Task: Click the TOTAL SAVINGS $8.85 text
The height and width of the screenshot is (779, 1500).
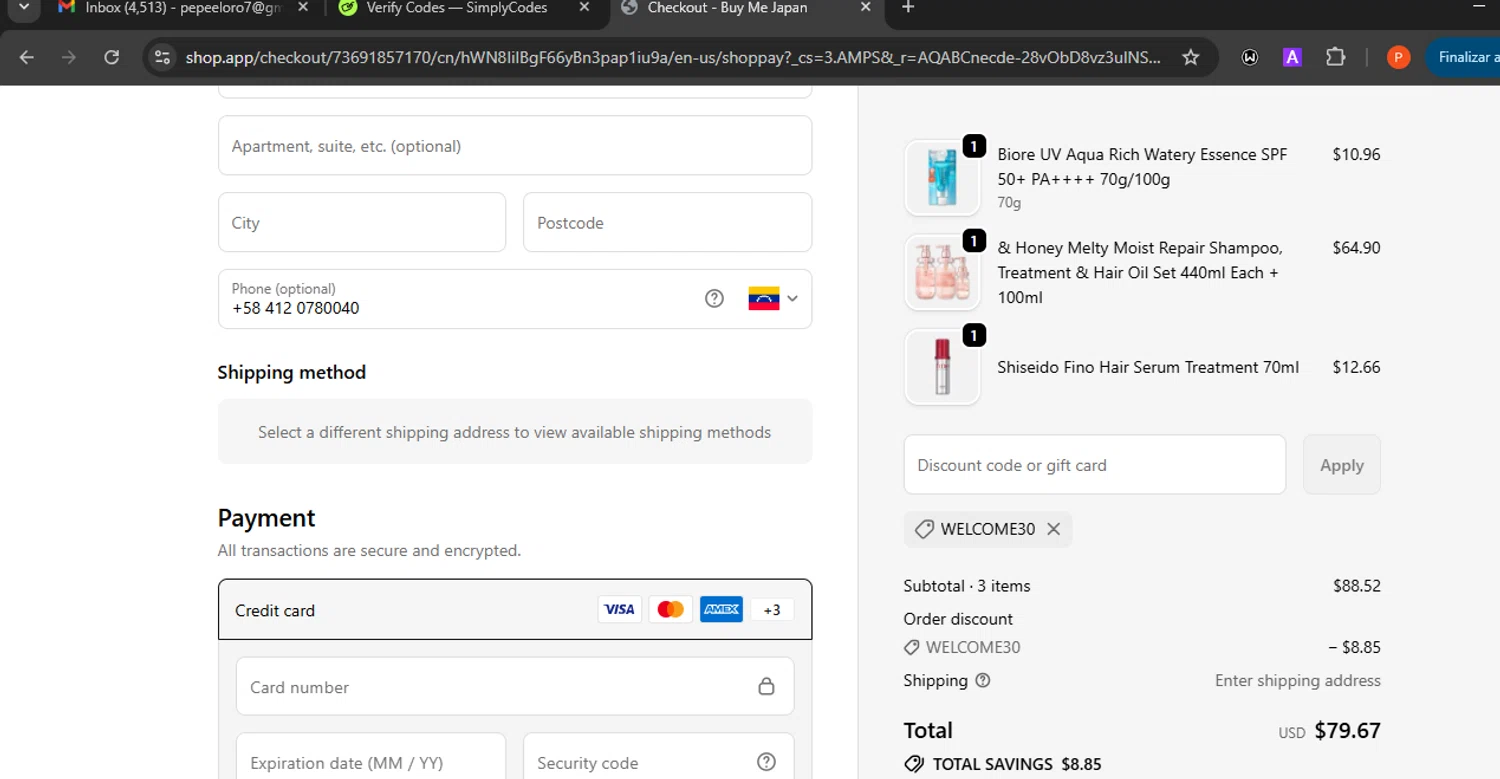Action: (1017, 764)
